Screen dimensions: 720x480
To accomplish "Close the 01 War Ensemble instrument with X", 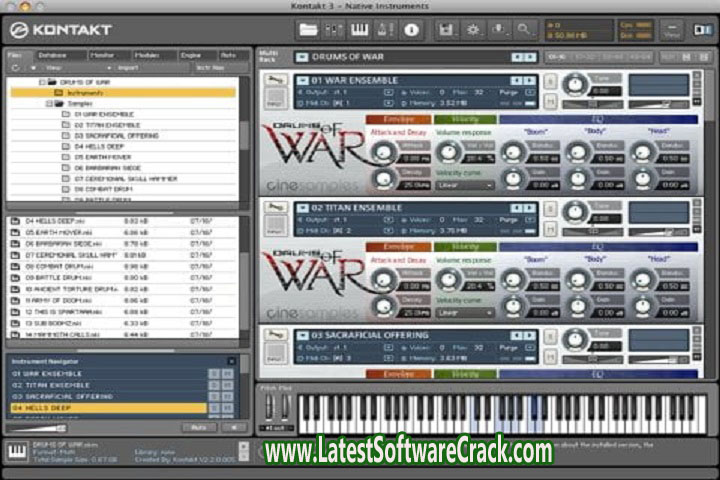I will coord(697,75).
